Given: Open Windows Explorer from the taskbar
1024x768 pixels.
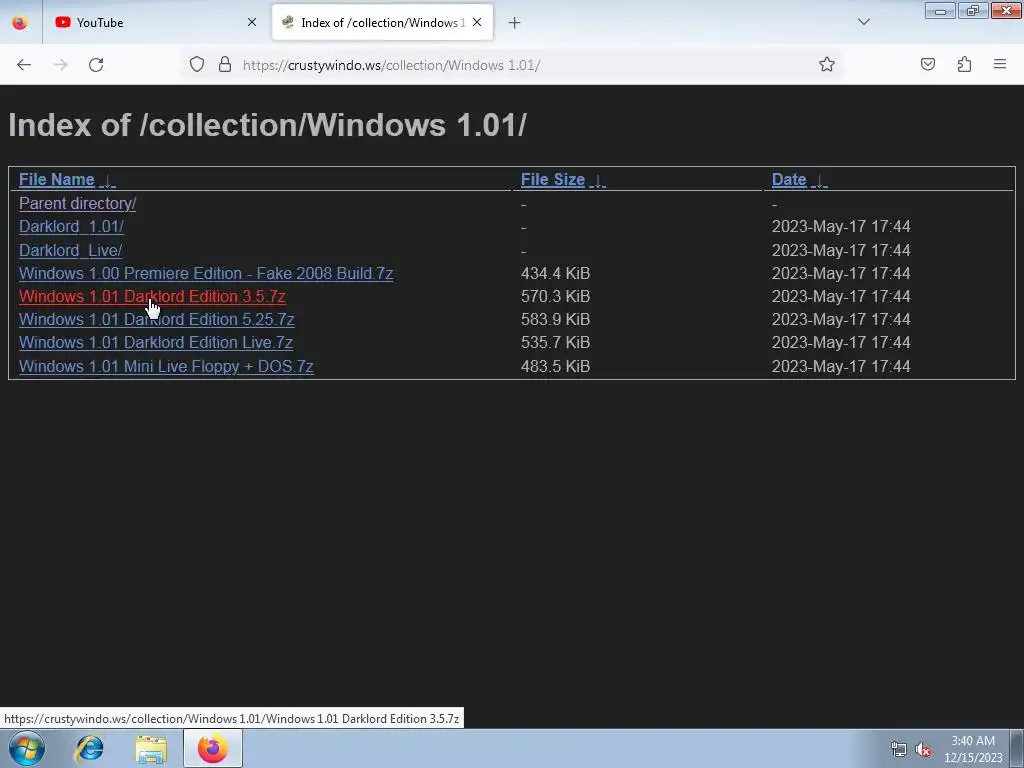Looking at the screenshot, I should pos(151,749).
